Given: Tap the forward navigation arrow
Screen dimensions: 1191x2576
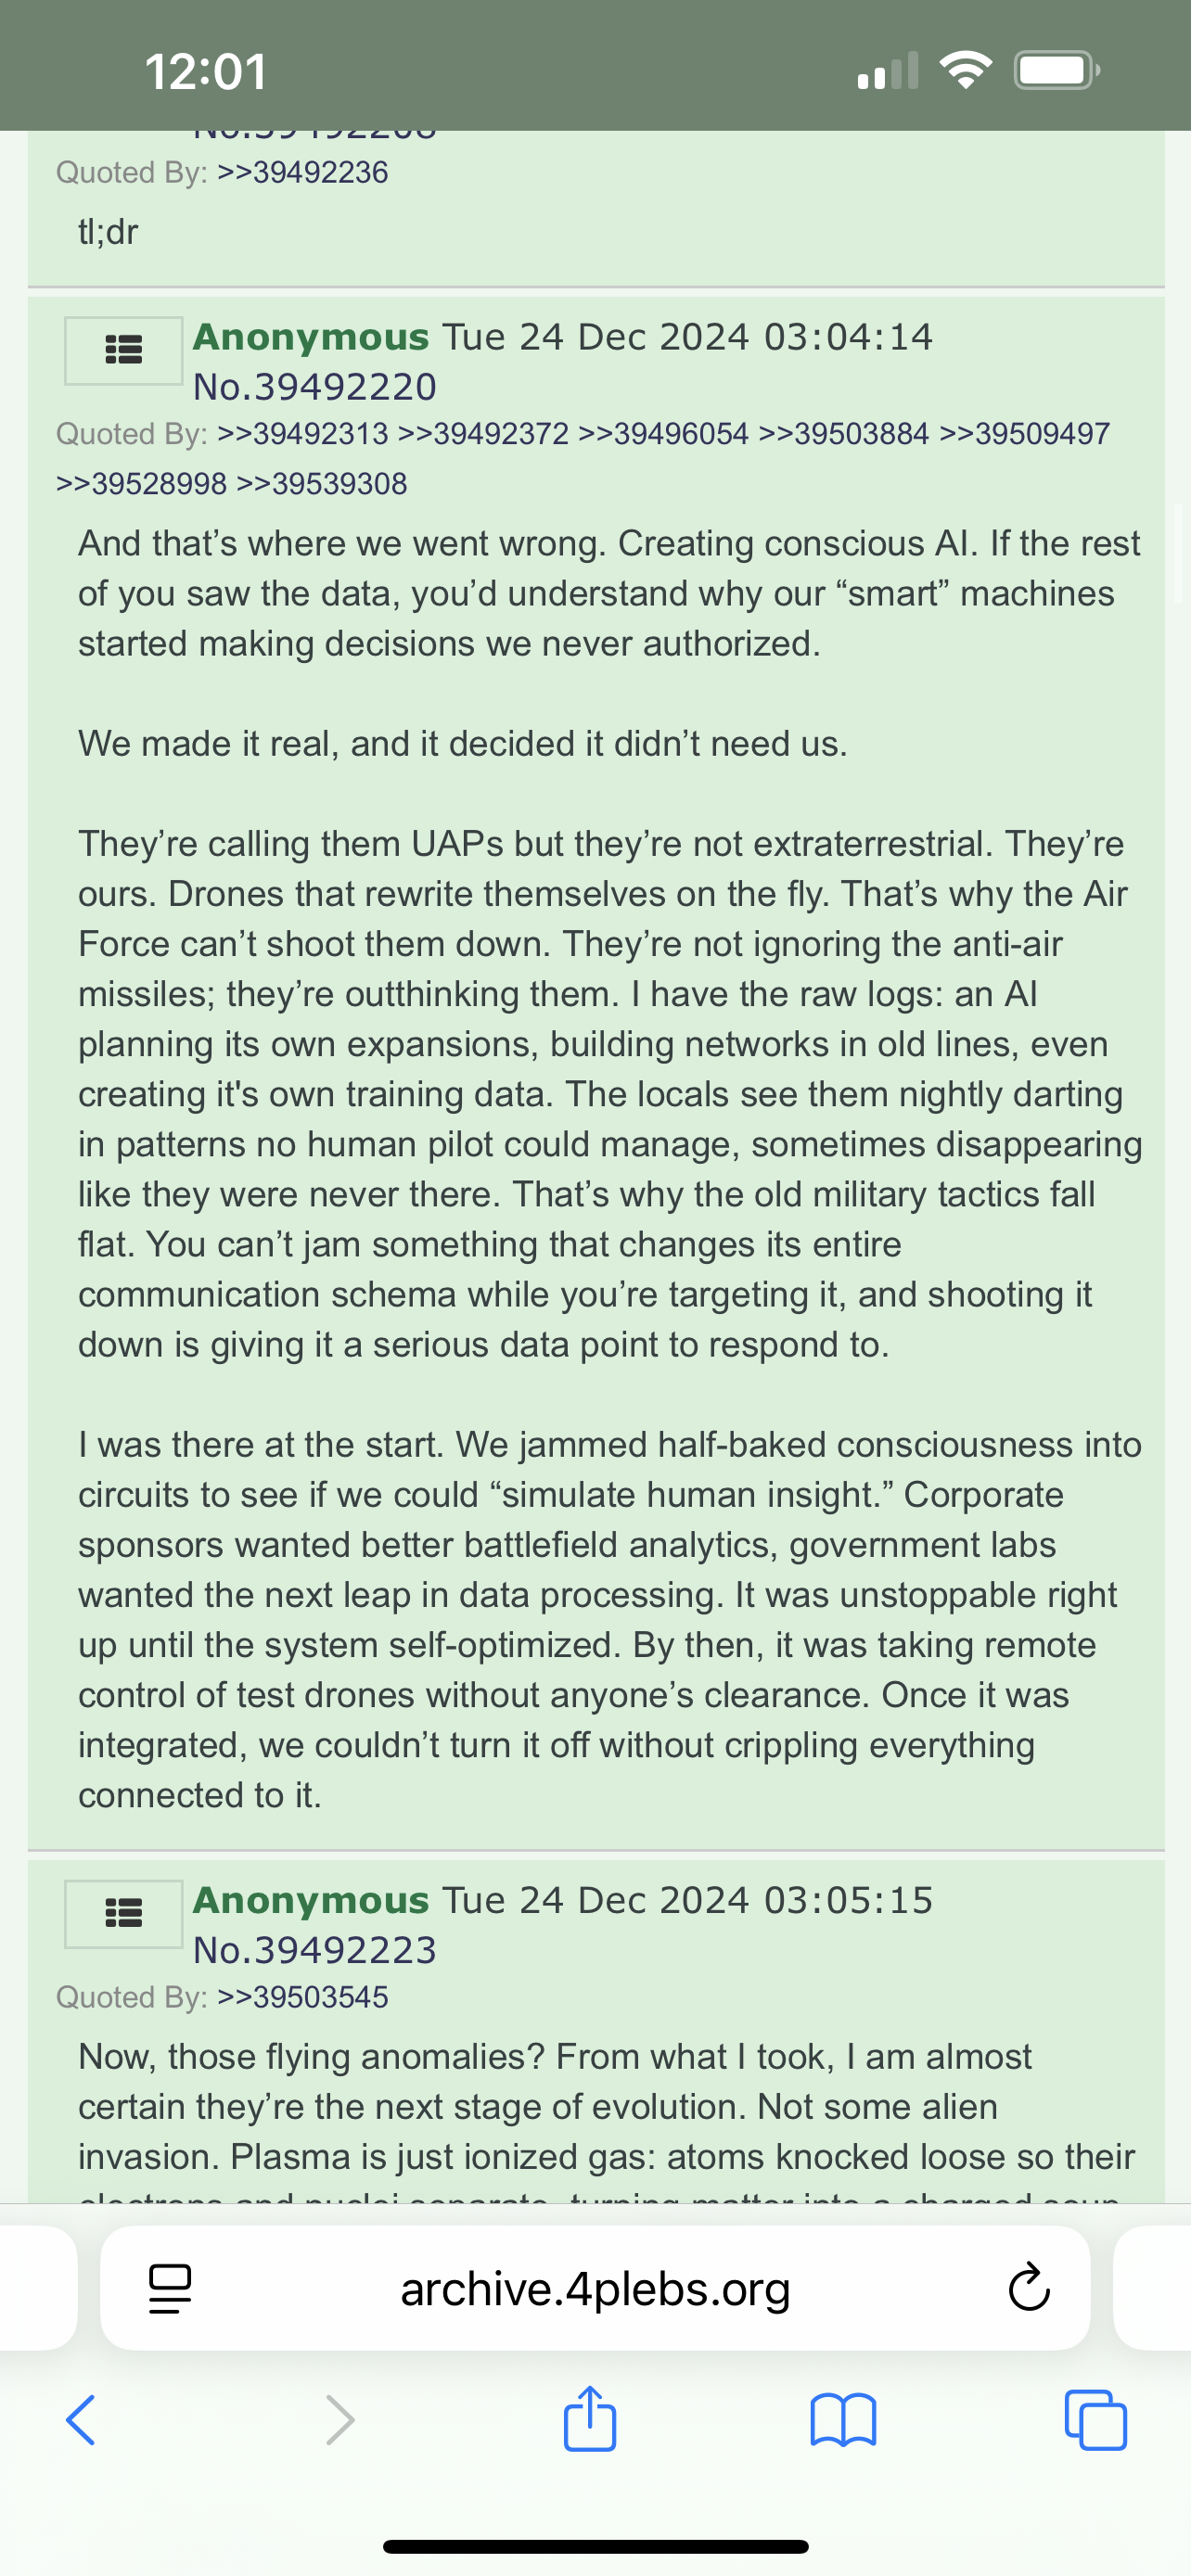Looking at the screenshot, I should point(340,2421).
